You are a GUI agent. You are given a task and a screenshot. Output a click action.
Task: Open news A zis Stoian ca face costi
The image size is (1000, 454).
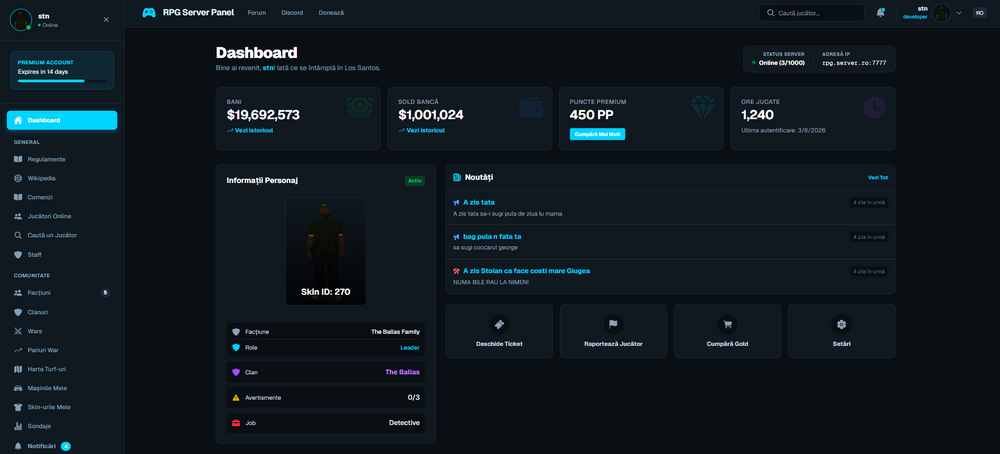[526, 270]
